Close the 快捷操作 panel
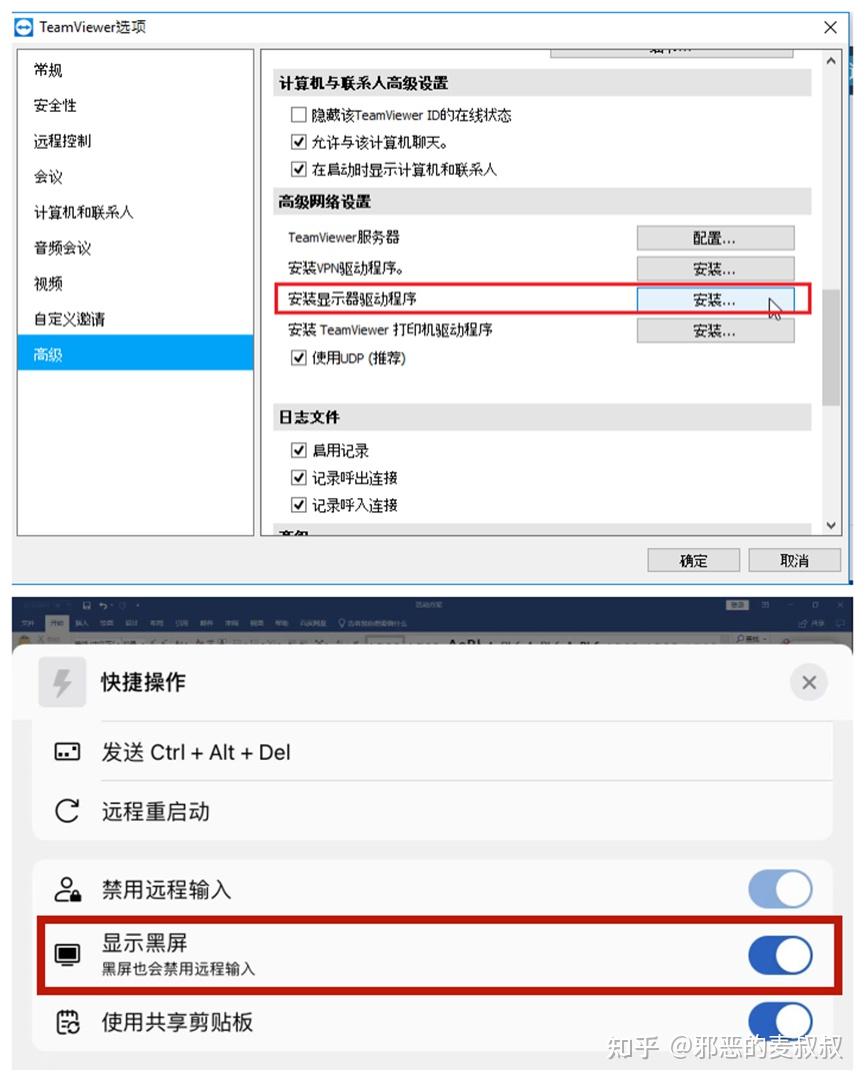The image size is (865, 1082). (809, 682)
